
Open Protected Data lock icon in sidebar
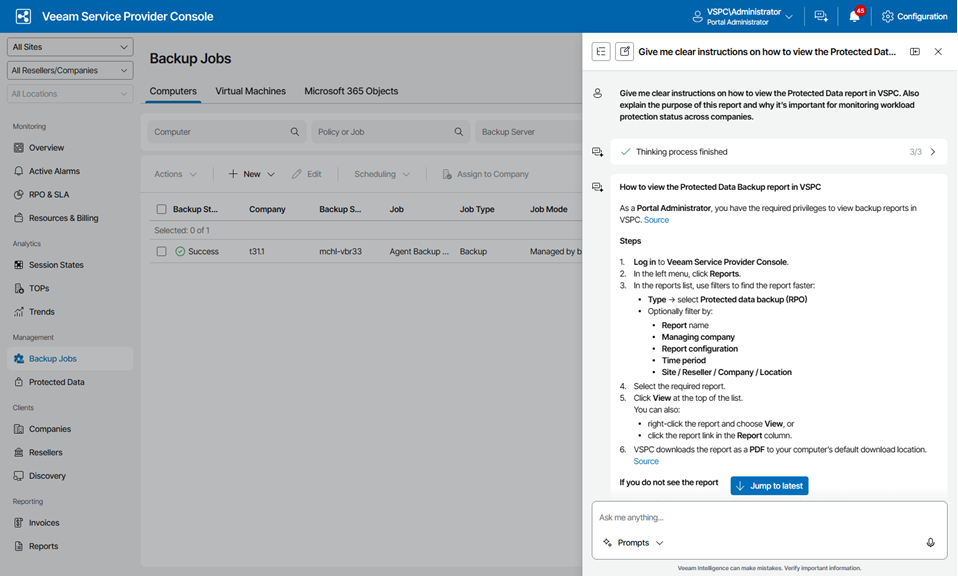tap(19, 382)
